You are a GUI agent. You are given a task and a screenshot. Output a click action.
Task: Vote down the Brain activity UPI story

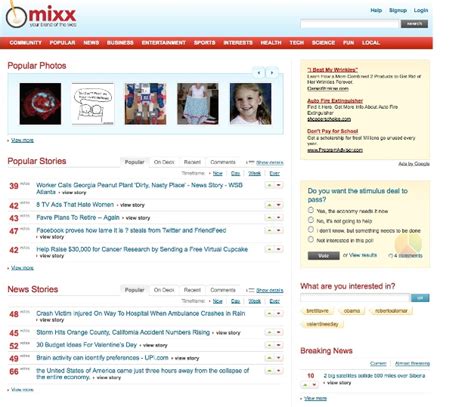(279, 358)
